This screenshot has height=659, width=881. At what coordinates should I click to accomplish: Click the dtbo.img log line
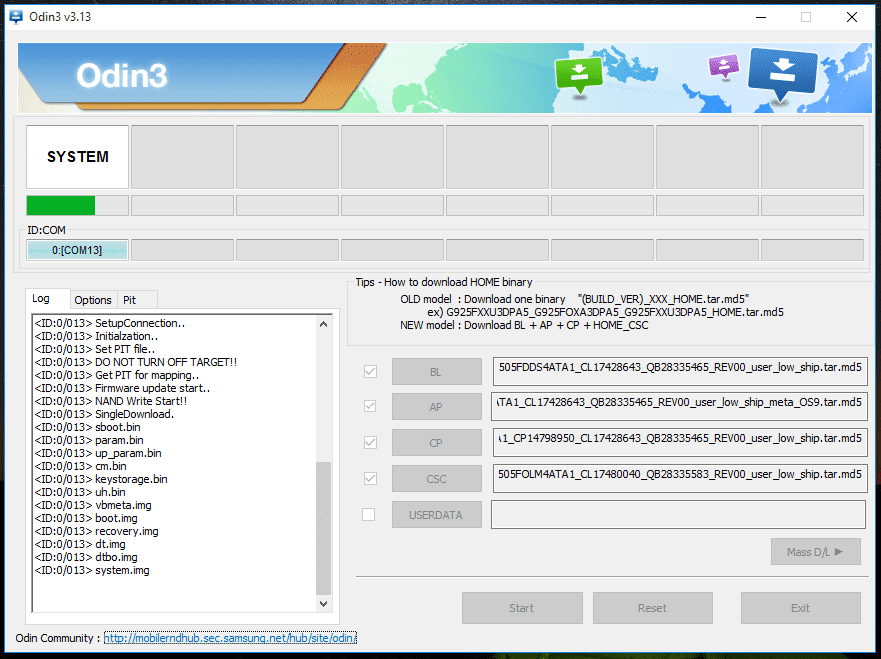(x=86, y=557)
